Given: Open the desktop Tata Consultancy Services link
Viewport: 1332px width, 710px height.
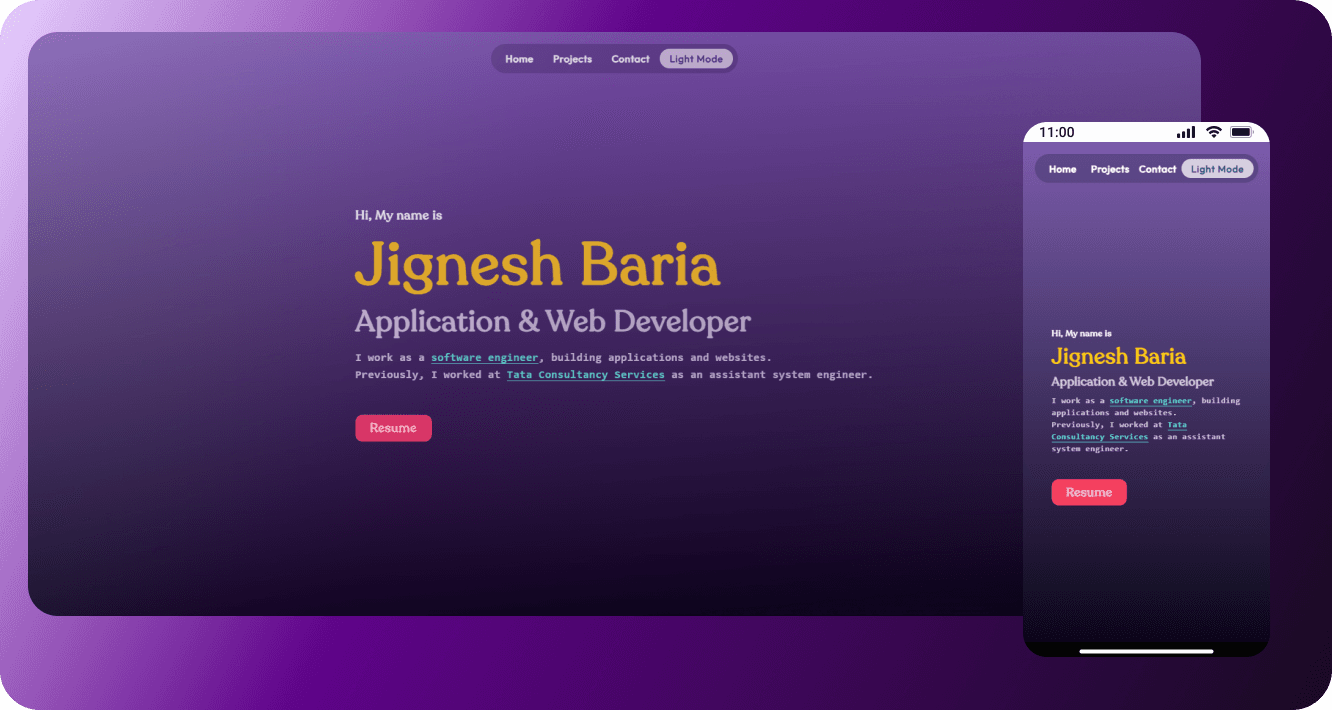Looking at the screenshot, I should [585, 375].
